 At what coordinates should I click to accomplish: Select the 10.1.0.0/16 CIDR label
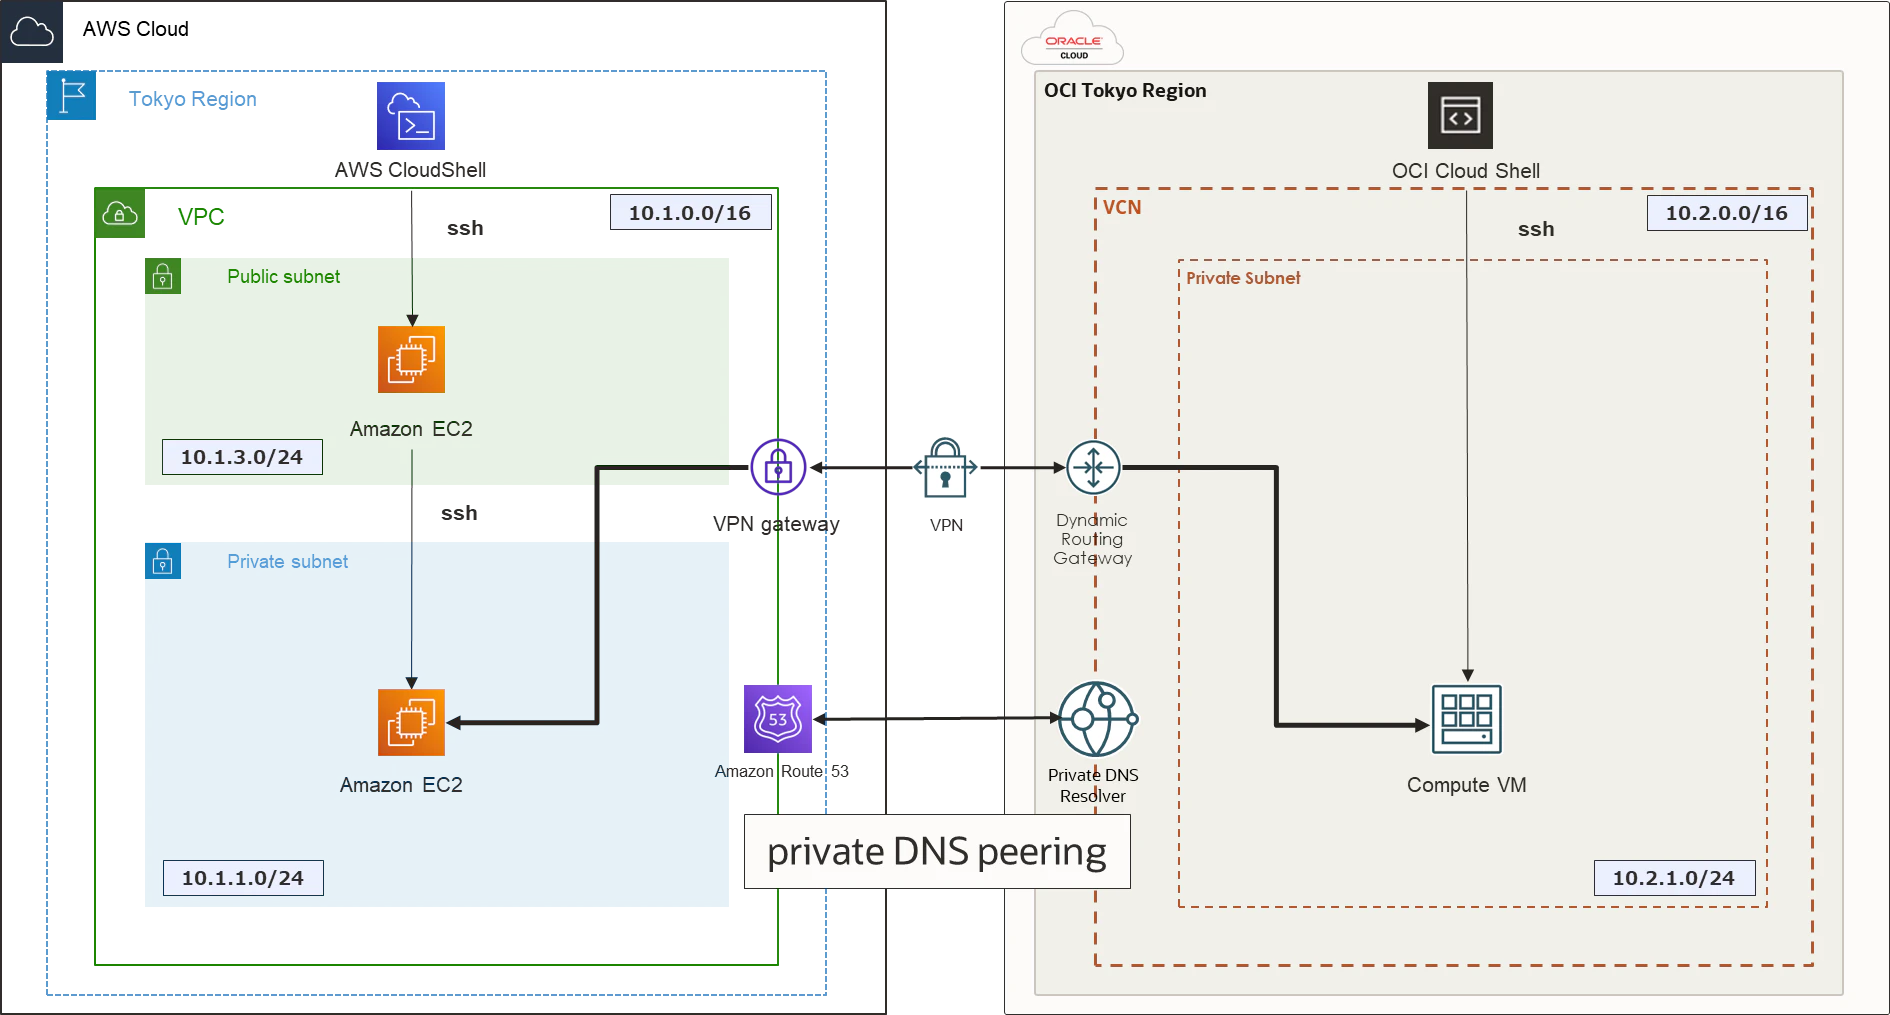tap(690, 213)
